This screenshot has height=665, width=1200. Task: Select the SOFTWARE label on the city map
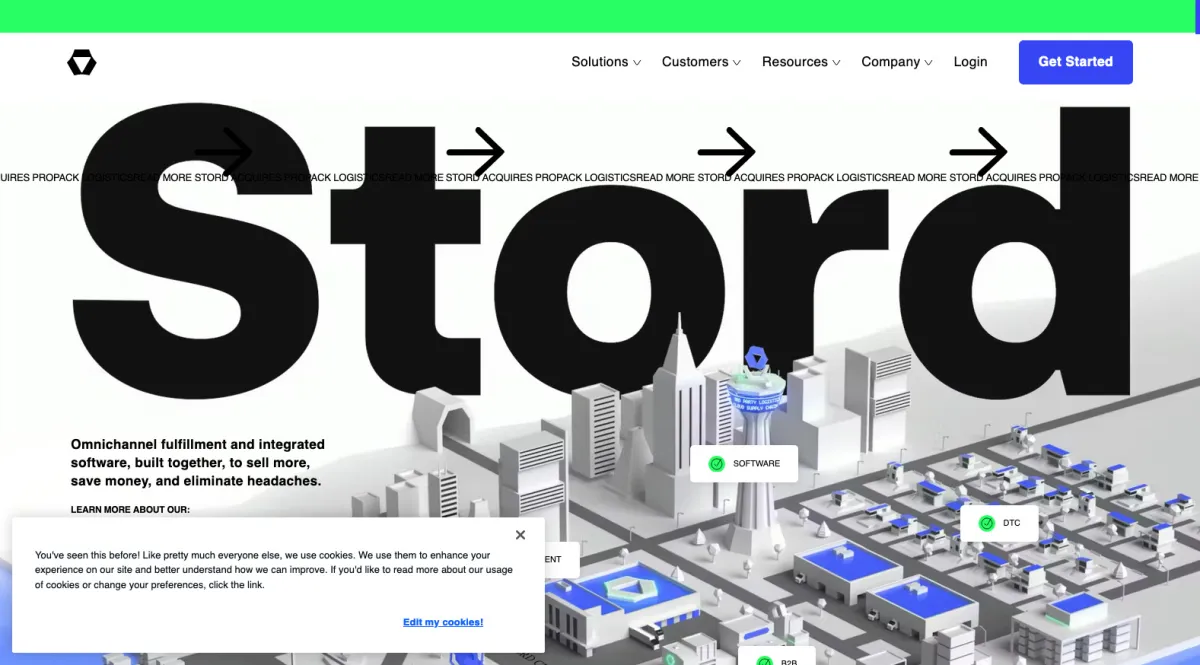click(x=744, y=464)
